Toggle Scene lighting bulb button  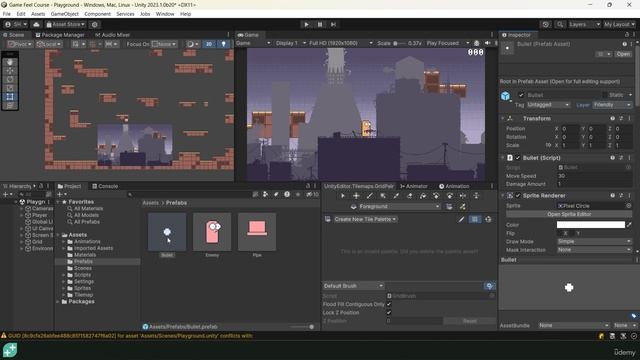click(223, 44)
